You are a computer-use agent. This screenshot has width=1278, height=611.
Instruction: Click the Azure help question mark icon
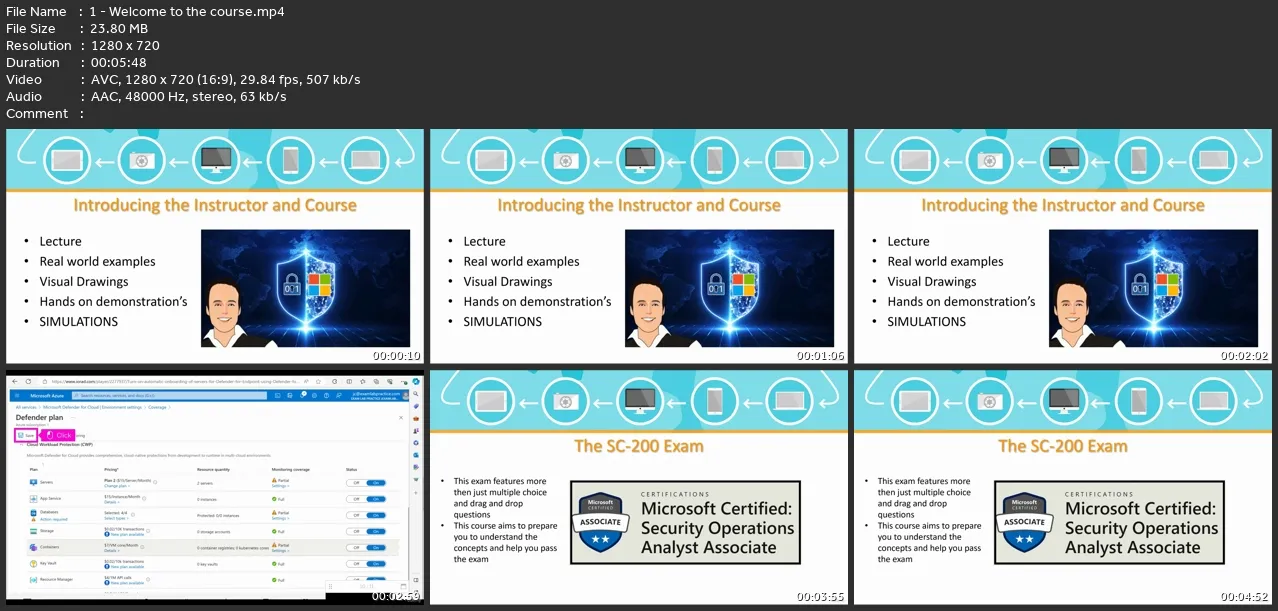pyautogui.click(x=326, y=395)
